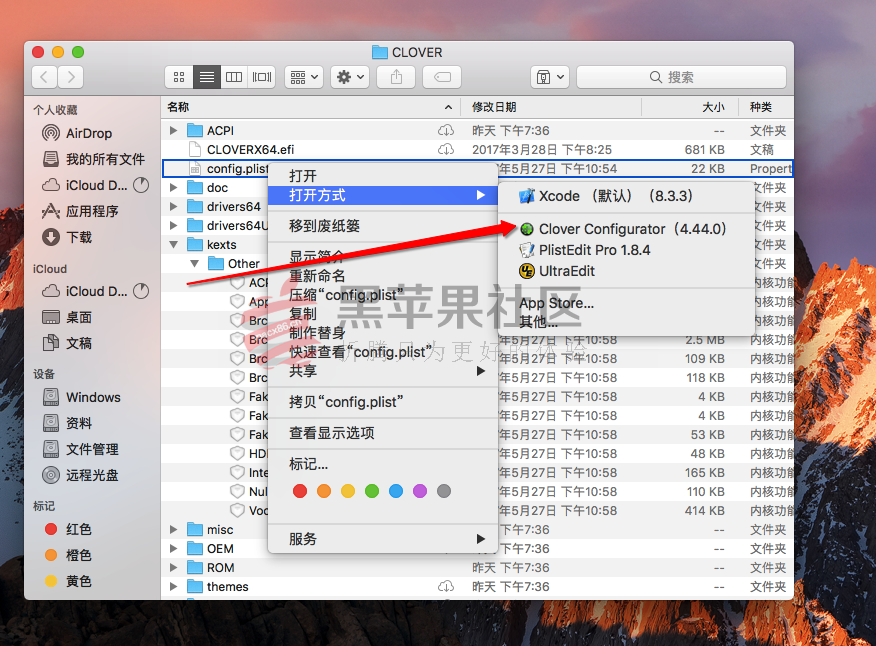Choose 共享 in the context menu
Viewport: 876px width, 646px height.
[383, 371]
